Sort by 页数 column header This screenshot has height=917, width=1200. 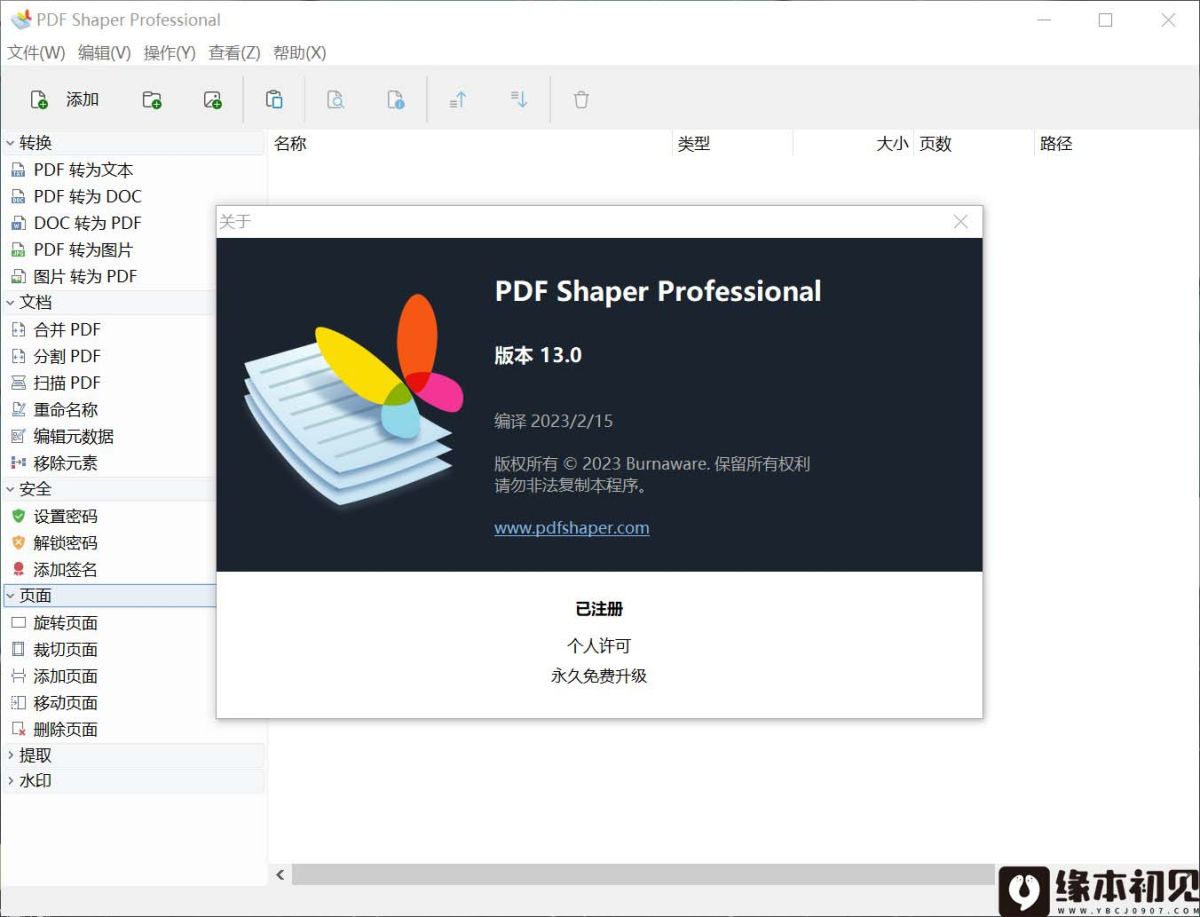click(x=974, y=144)
